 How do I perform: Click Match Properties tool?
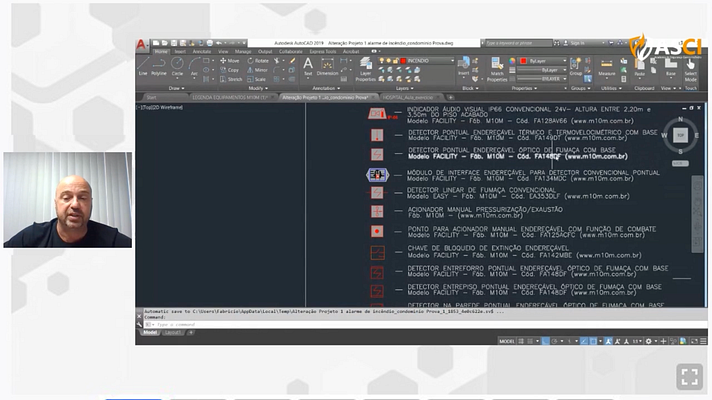[497, 69]
